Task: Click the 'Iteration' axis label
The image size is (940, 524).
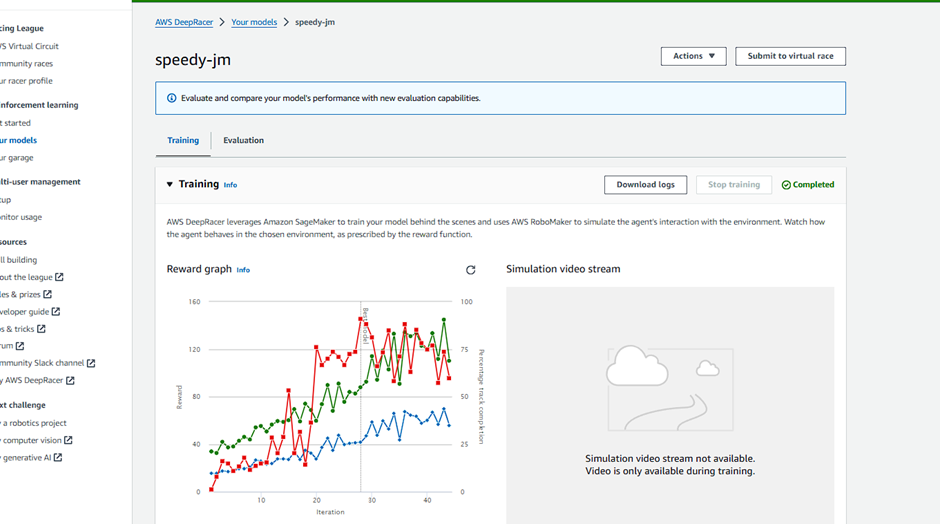Action: (x=330, y=512)
